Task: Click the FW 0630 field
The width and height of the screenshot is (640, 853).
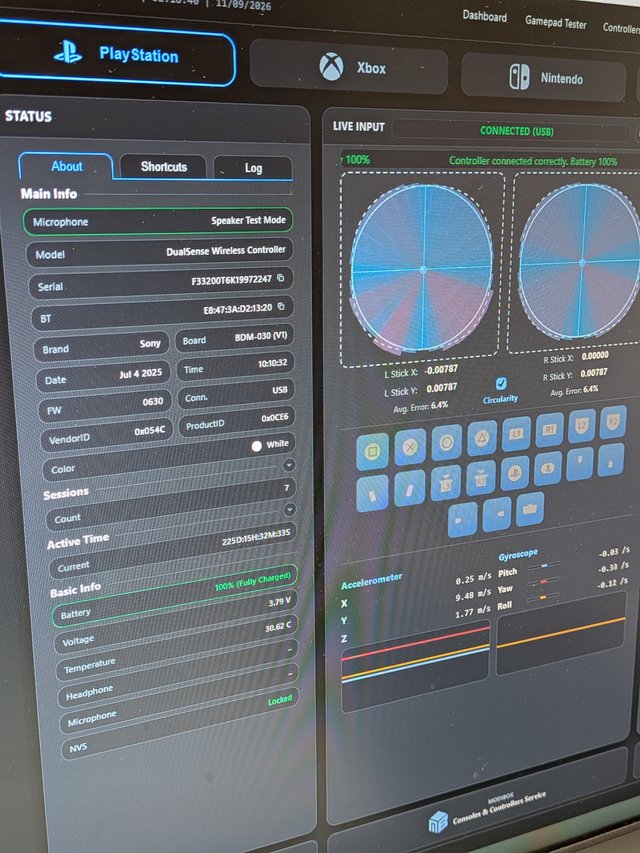Action: pyautogui.click(x=105, y=405)
